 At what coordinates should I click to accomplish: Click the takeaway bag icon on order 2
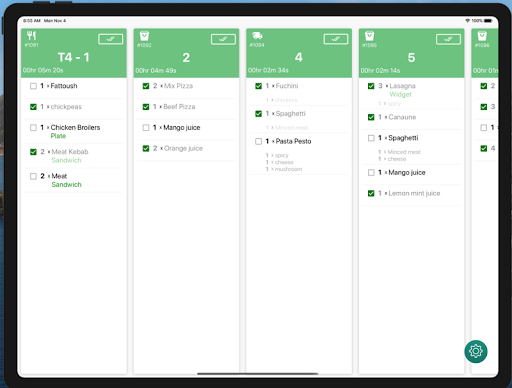pos(144,35)
